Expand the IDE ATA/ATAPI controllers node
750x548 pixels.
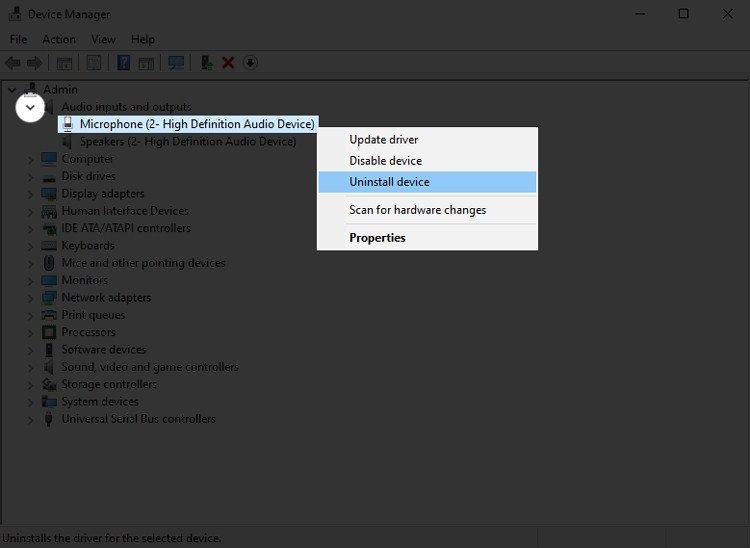point(30,229)
